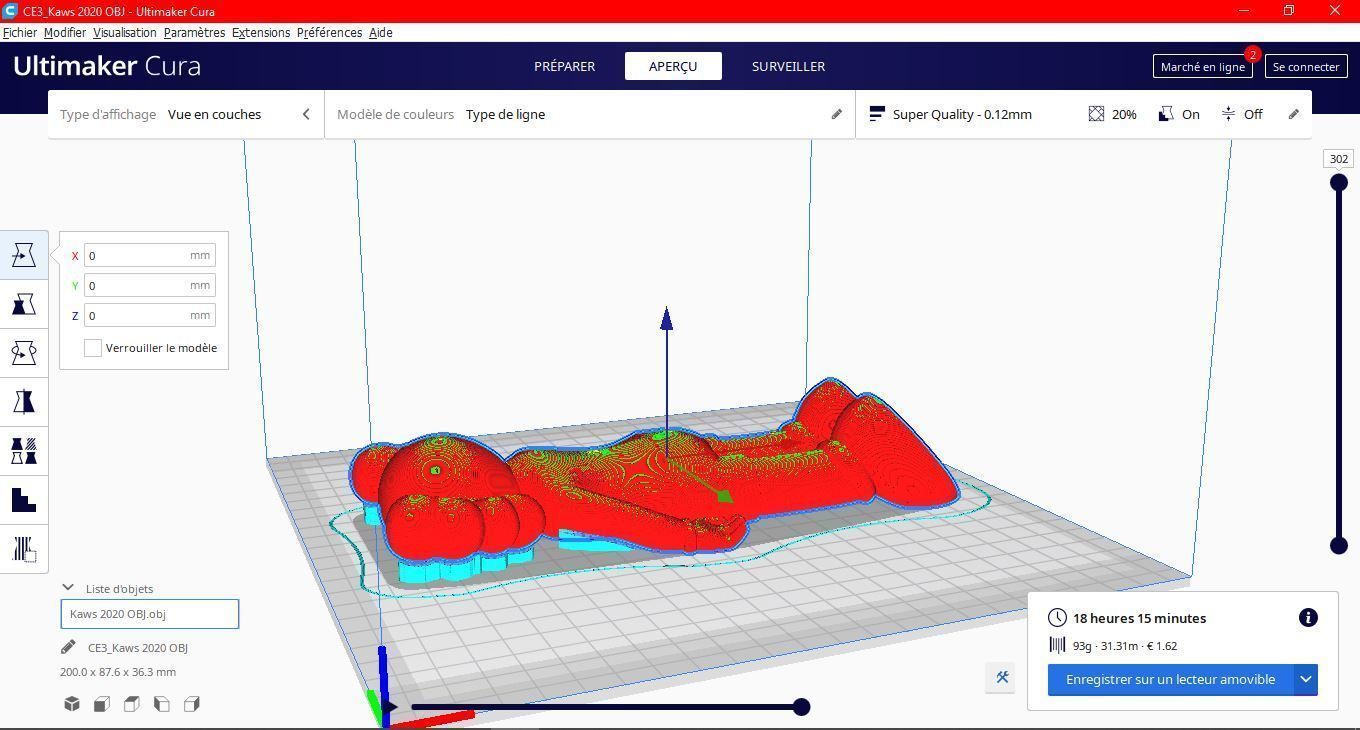1360x730 pixels.
Task: Switch to top view cube icon
Action: [x=132, y=704]
